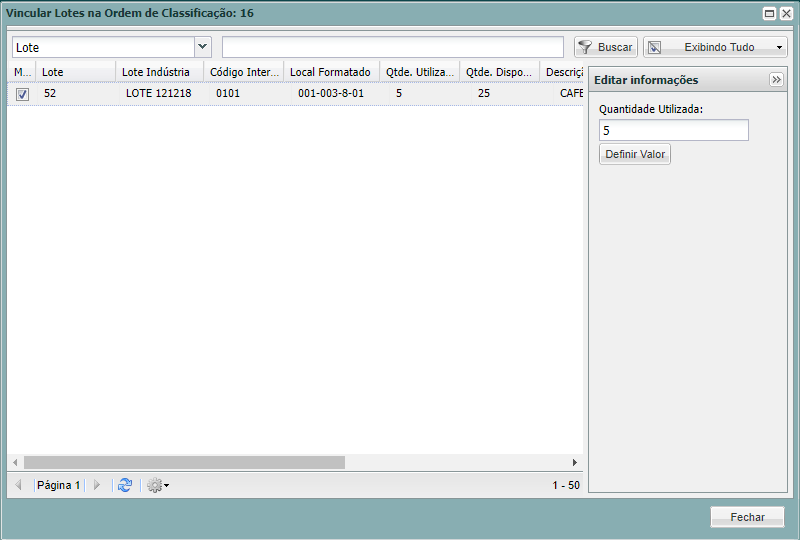The width and height of the screenshot is (800, 540).
Task: Close the Vincular Lotes window
Action: [x=786, y=14]
